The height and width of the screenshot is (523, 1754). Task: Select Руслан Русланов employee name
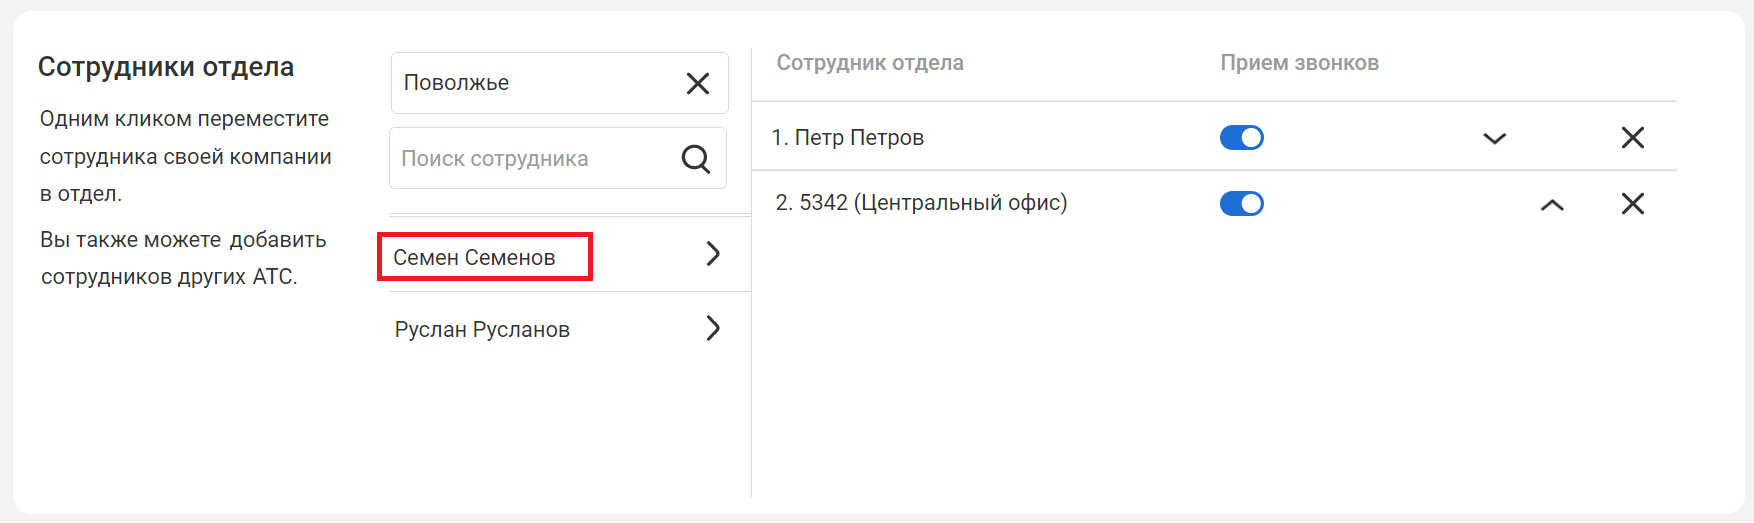(x=482, y=330)
